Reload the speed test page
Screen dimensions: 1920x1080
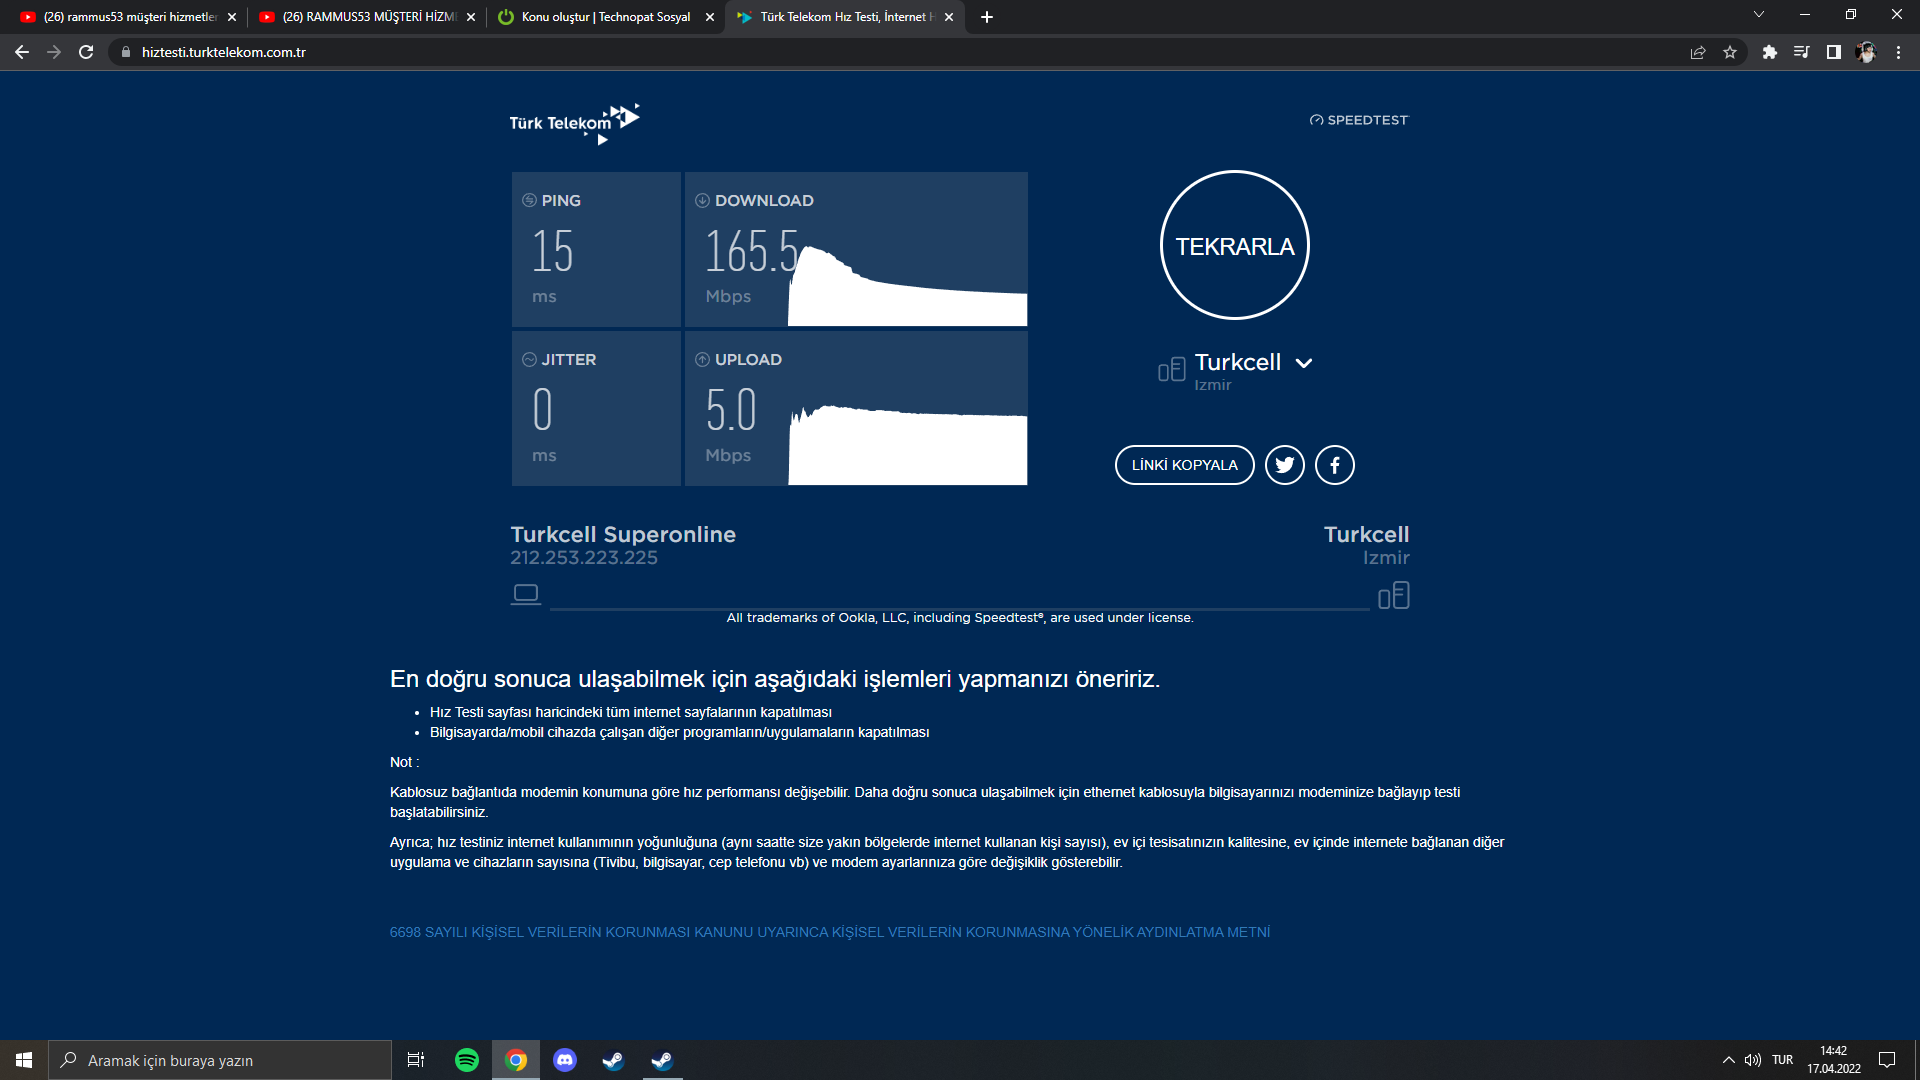click(x=86, y=52)
